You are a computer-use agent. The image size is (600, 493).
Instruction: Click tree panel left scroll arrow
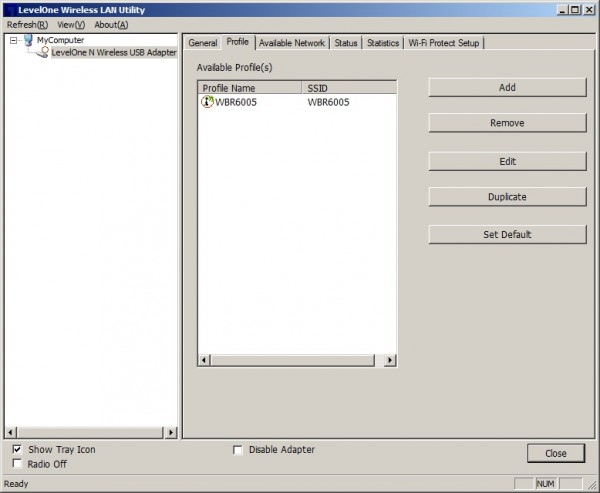coord(10,433)
